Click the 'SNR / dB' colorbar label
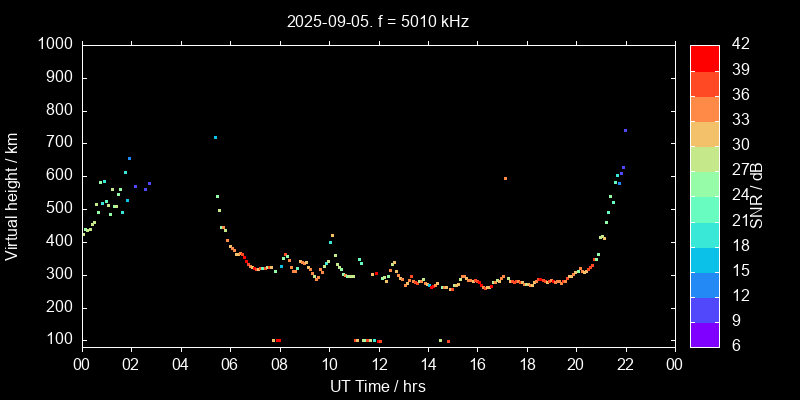The height and width of the screenshot is (400, 800). tap(757, 196)
